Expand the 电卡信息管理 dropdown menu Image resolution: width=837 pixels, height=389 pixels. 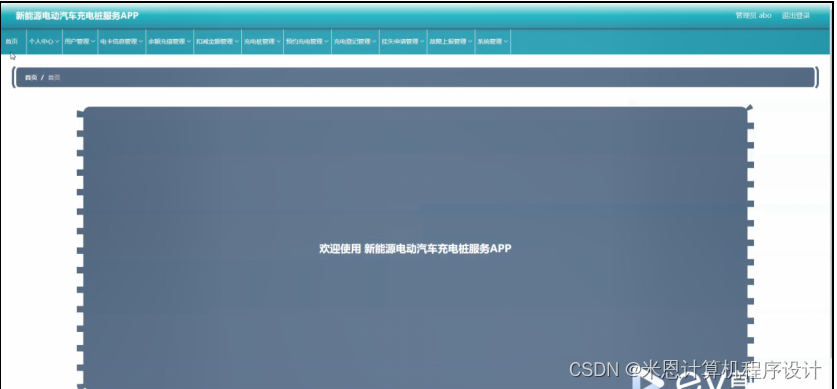122,41
